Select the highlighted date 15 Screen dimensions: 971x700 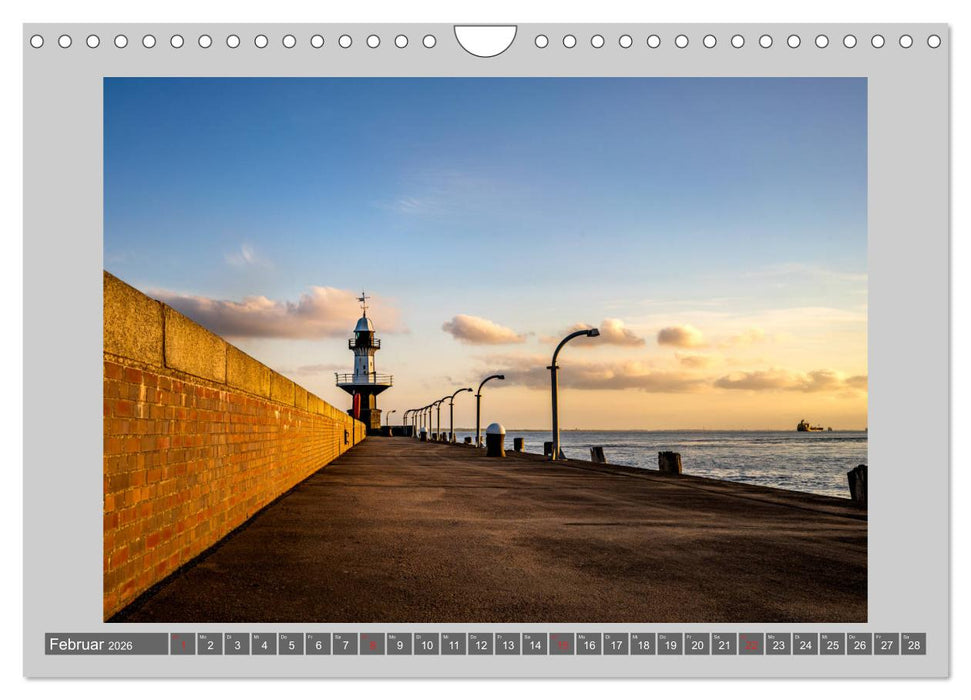pos(561,645)
